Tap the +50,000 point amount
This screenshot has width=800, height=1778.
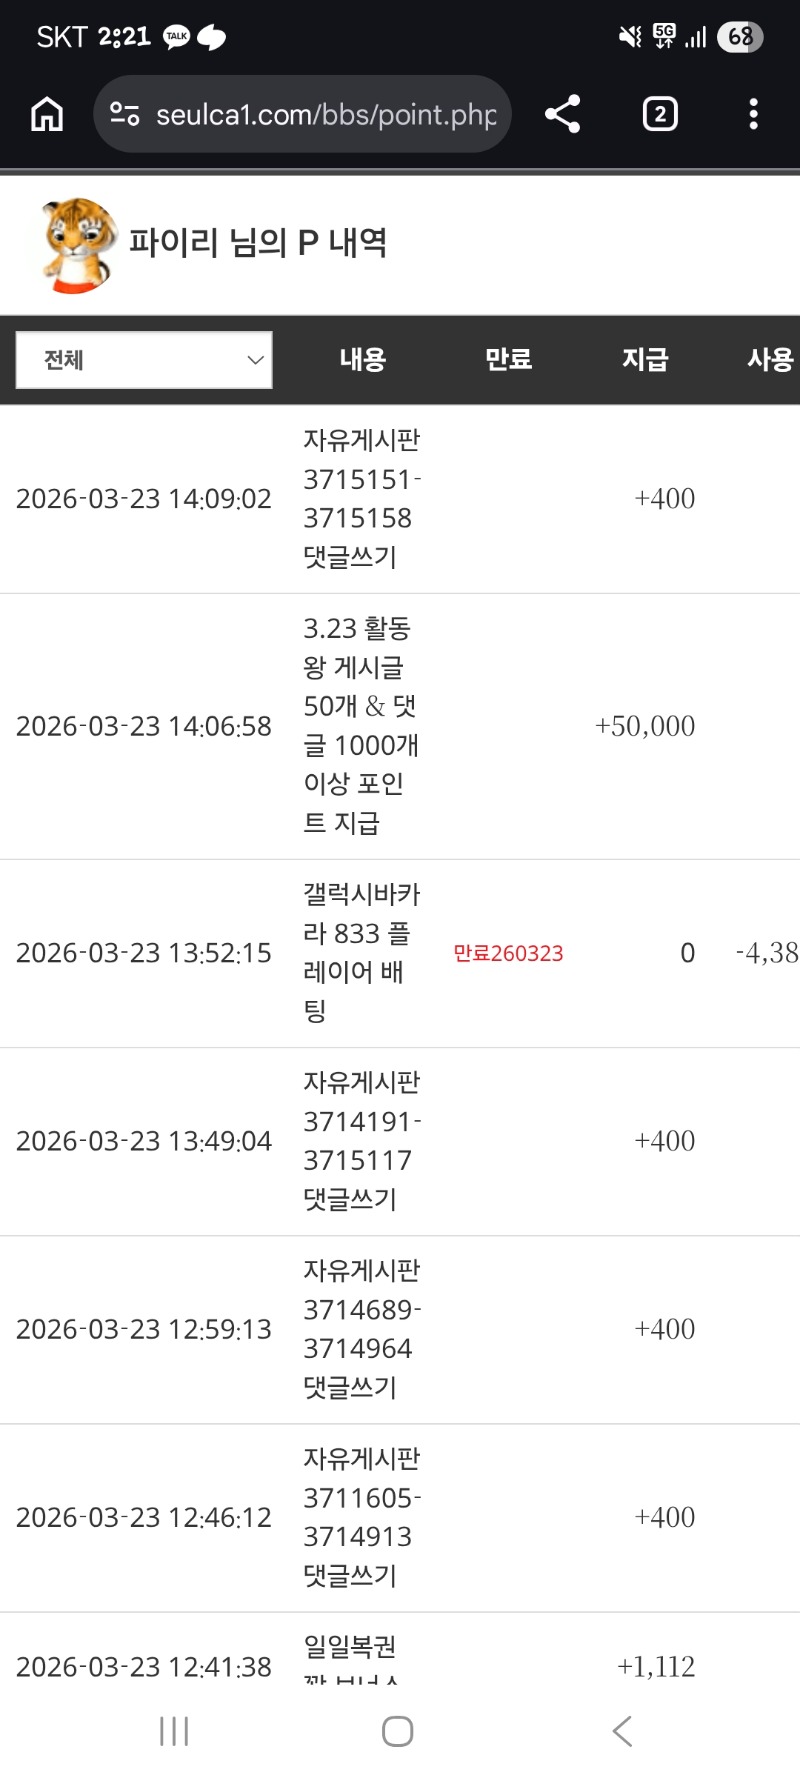tap(645, 726)
